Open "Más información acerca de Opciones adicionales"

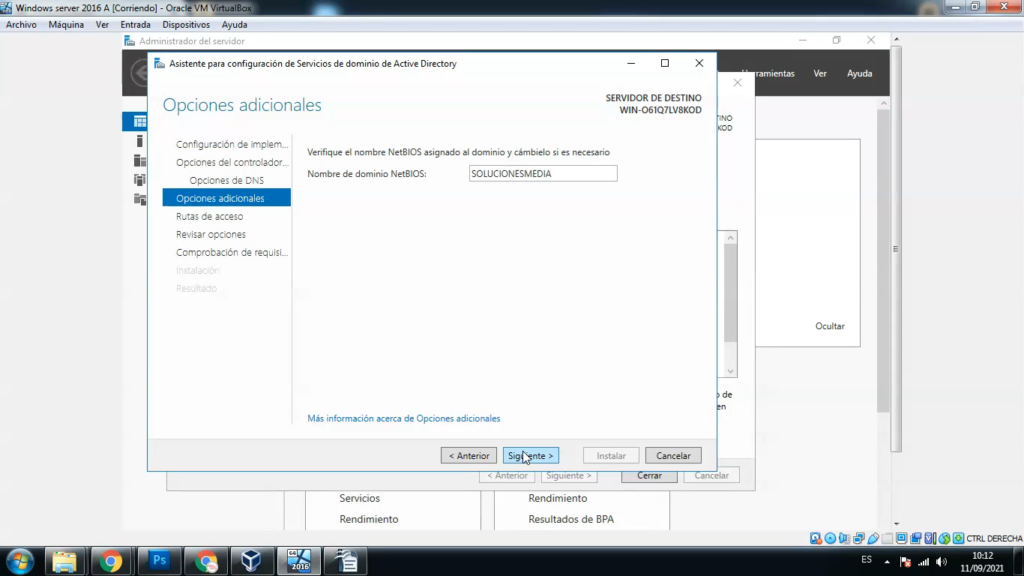pyautogui.click(x=404, y=418)
